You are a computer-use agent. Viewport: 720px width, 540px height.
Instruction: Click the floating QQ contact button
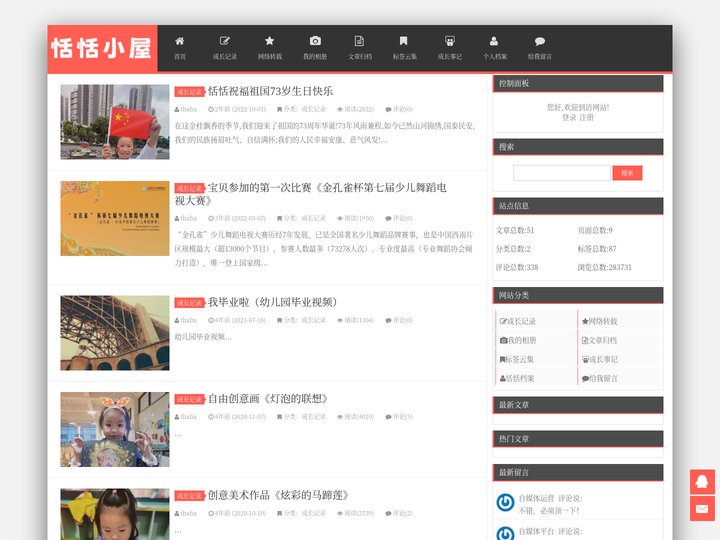point(702,482)
